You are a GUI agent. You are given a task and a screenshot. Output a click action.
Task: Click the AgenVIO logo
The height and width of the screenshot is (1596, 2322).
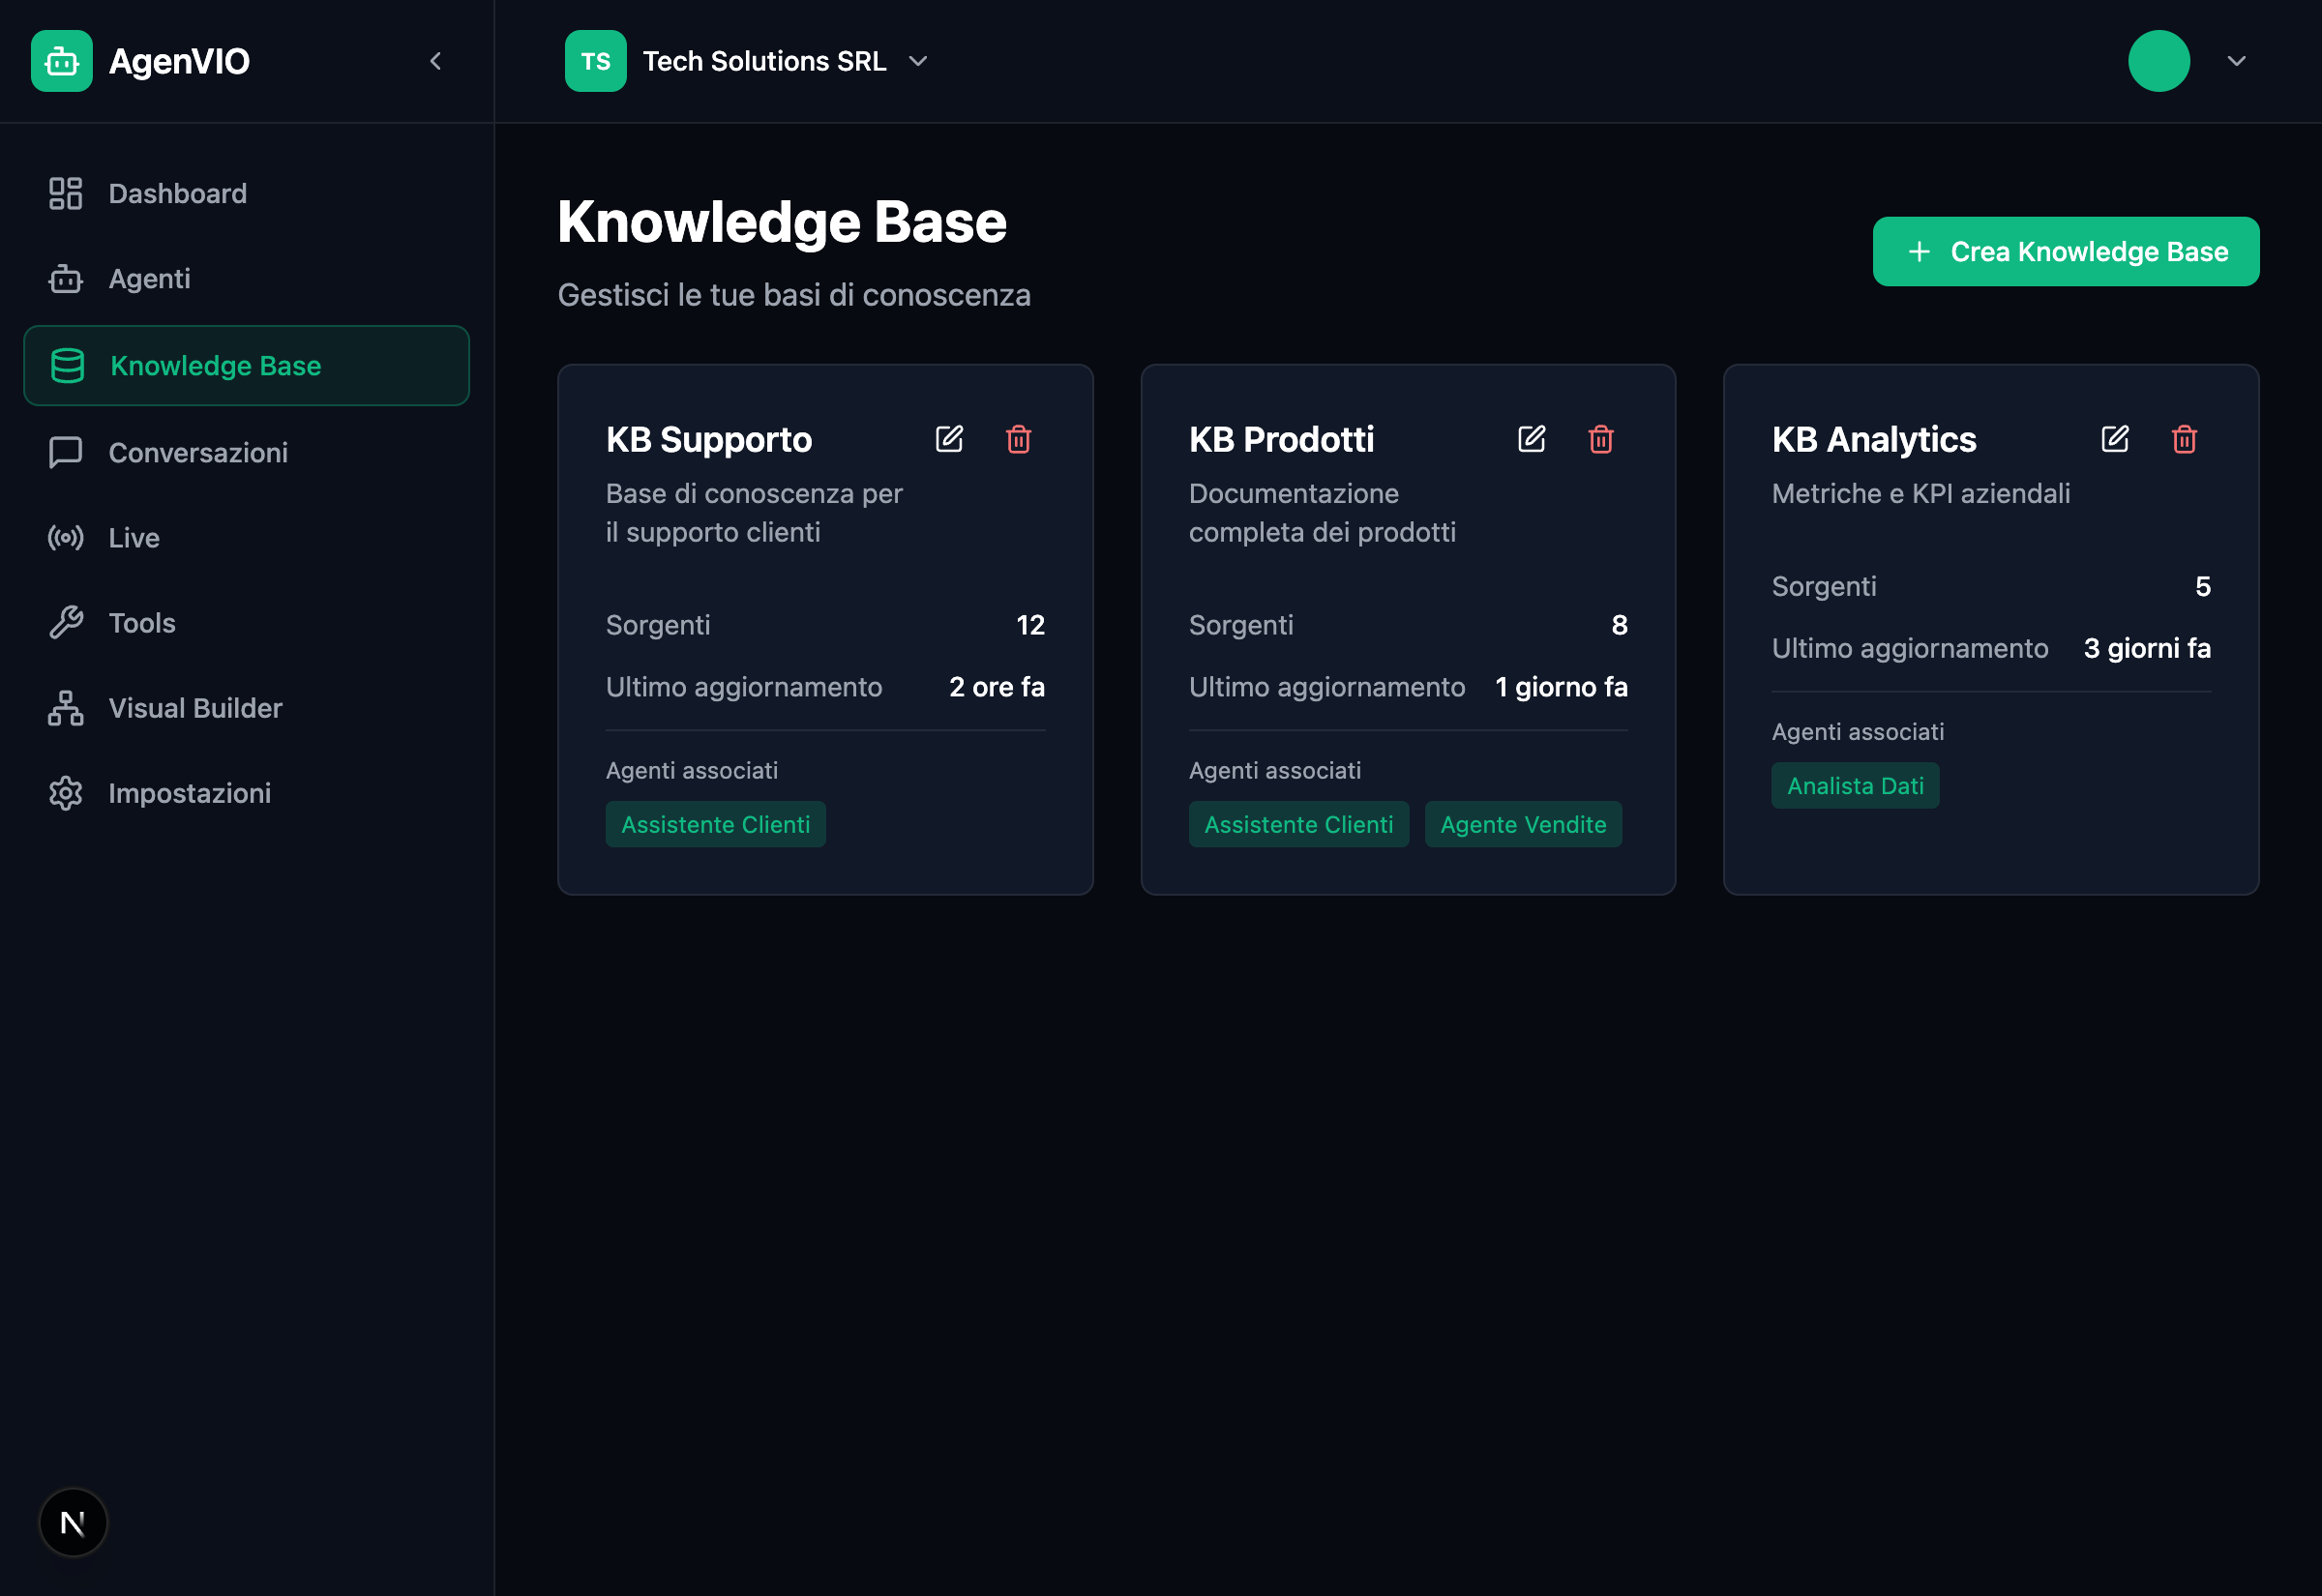point(140,61)
